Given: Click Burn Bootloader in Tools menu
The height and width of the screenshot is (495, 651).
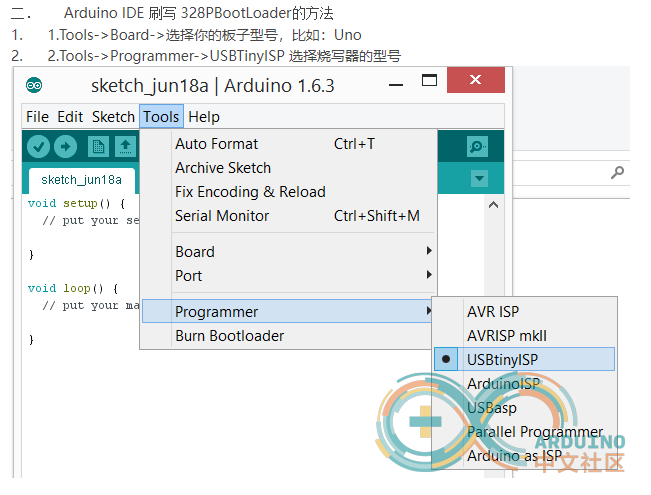Looking at the screenshot, I should click(229, 336).
